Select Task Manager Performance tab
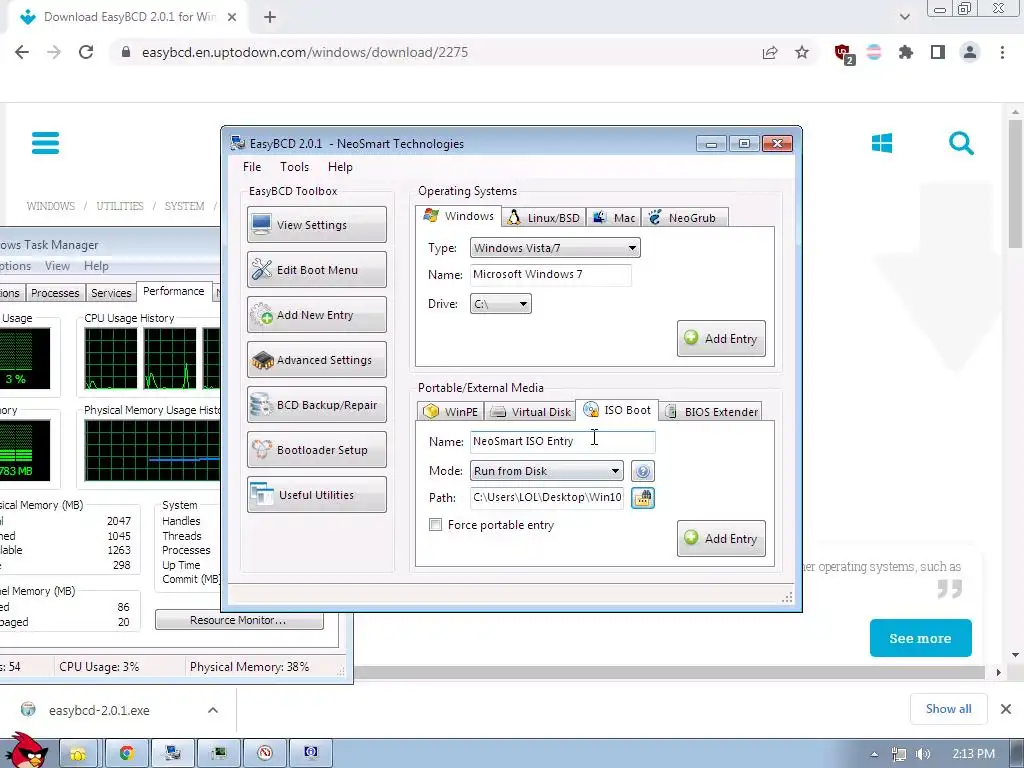Image resolution: width=1024 pixels, height=768 pixels. point(174,291)
